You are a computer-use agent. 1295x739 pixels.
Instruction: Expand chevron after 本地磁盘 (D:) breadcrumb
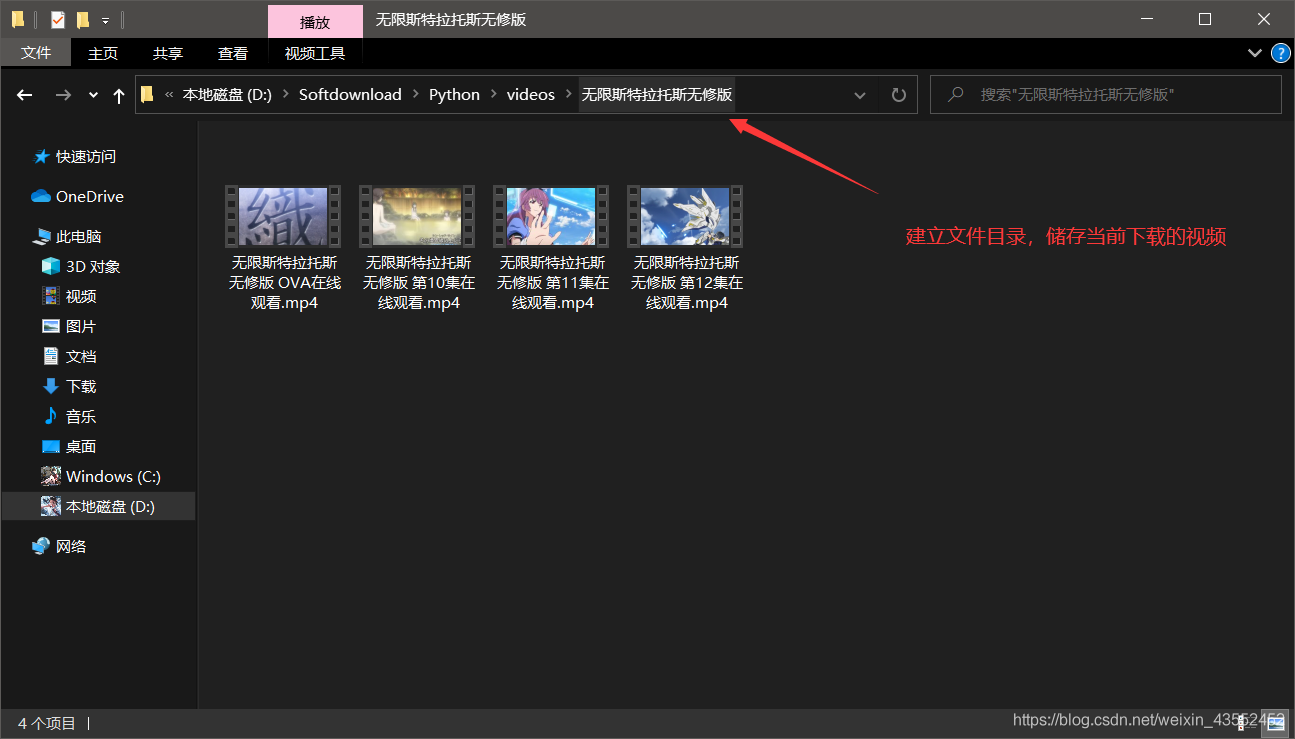[x=285, y=94]
